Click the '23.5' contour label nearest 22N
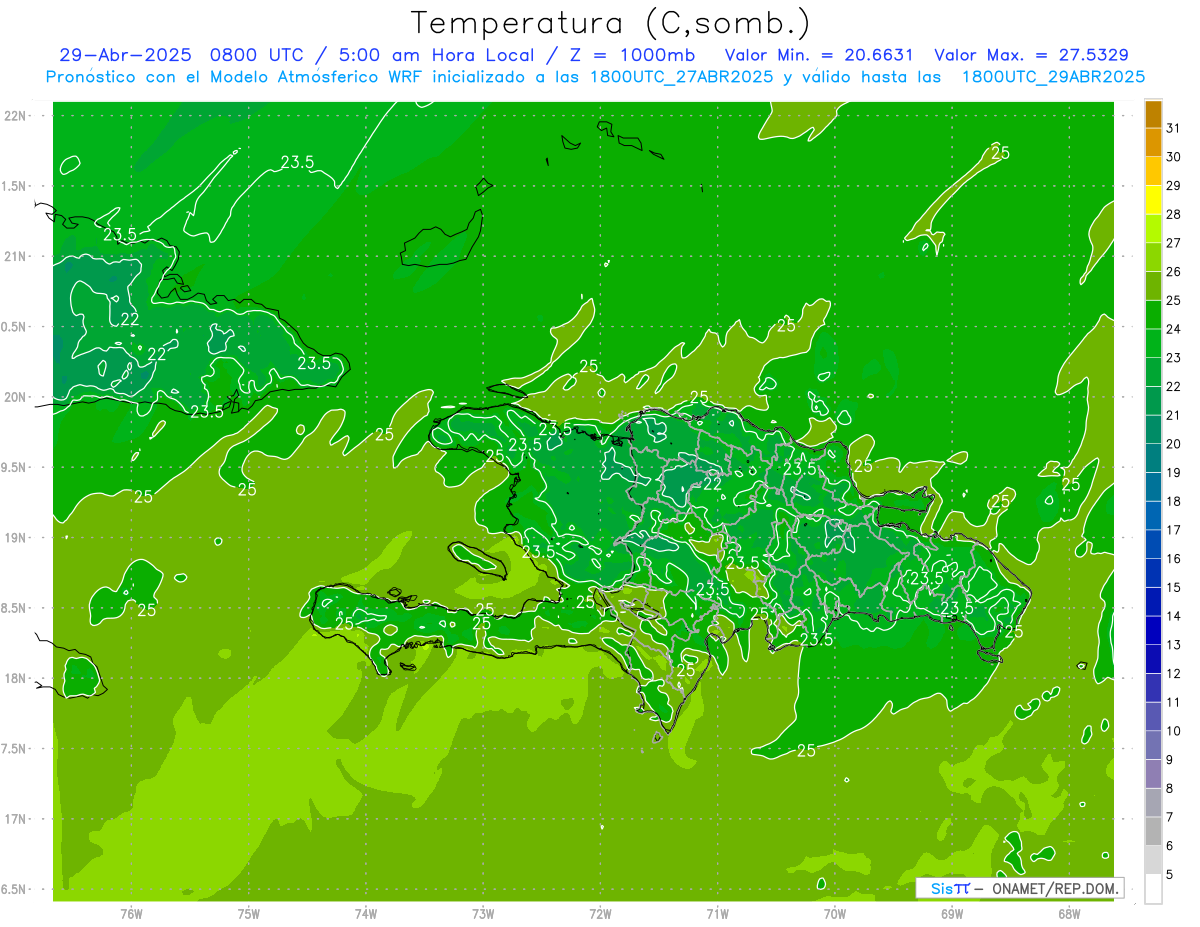 (297, 162)
